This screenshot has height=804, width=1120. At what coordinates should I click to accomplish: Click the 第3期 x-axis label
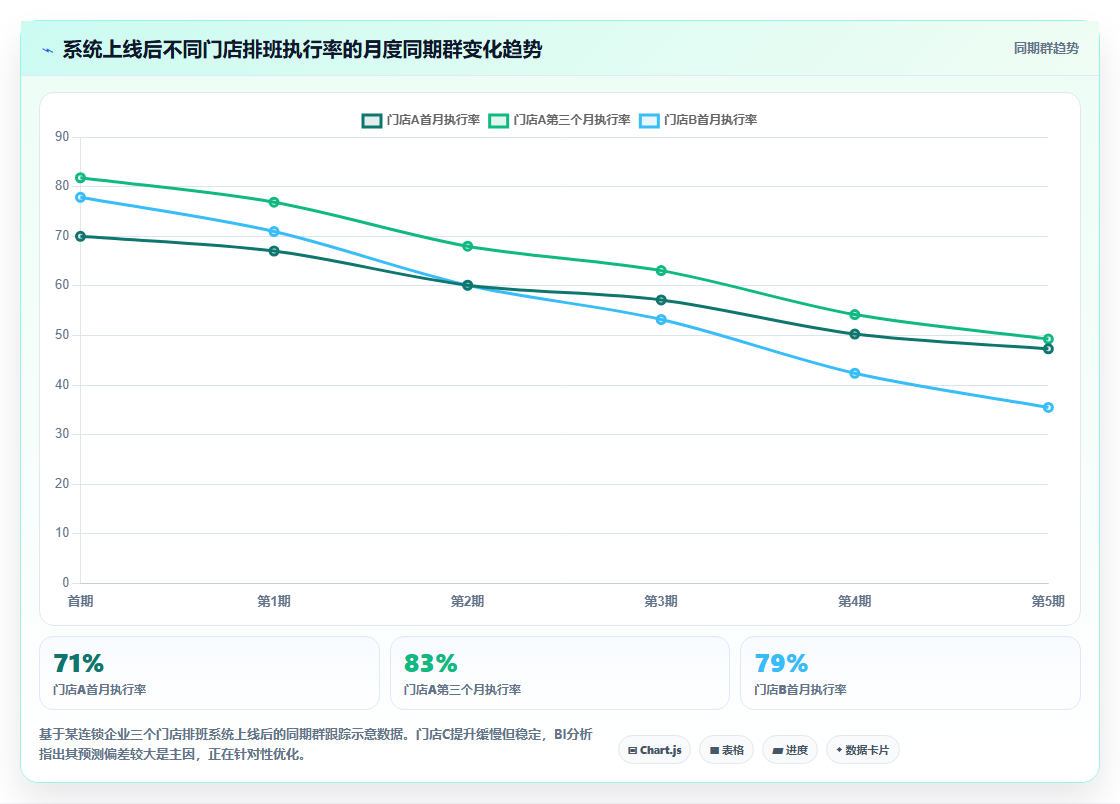coord(661,601)
